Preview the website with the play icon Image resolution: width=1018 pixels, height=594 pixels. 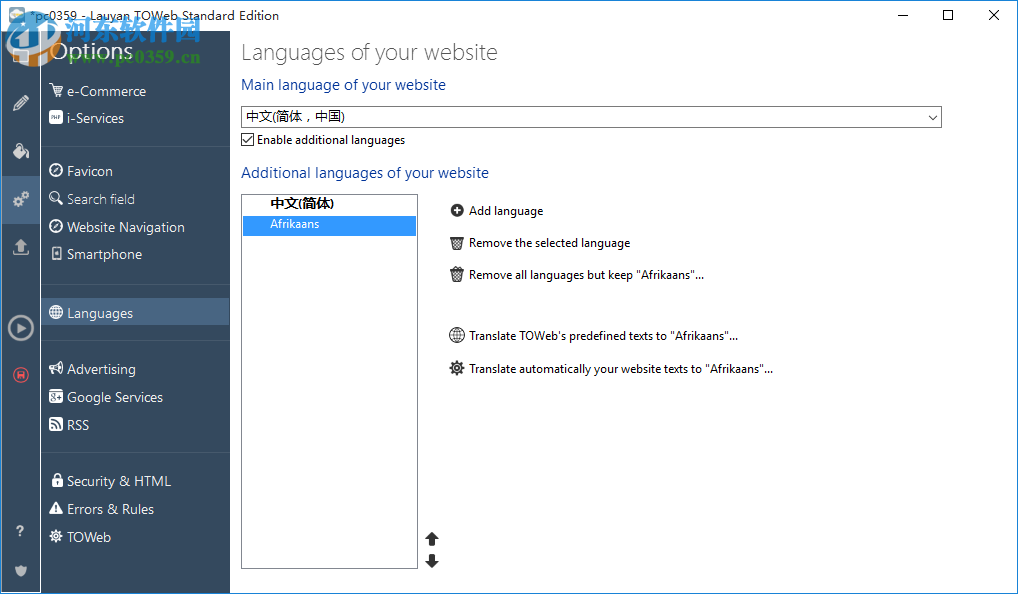tap(20, 327)
